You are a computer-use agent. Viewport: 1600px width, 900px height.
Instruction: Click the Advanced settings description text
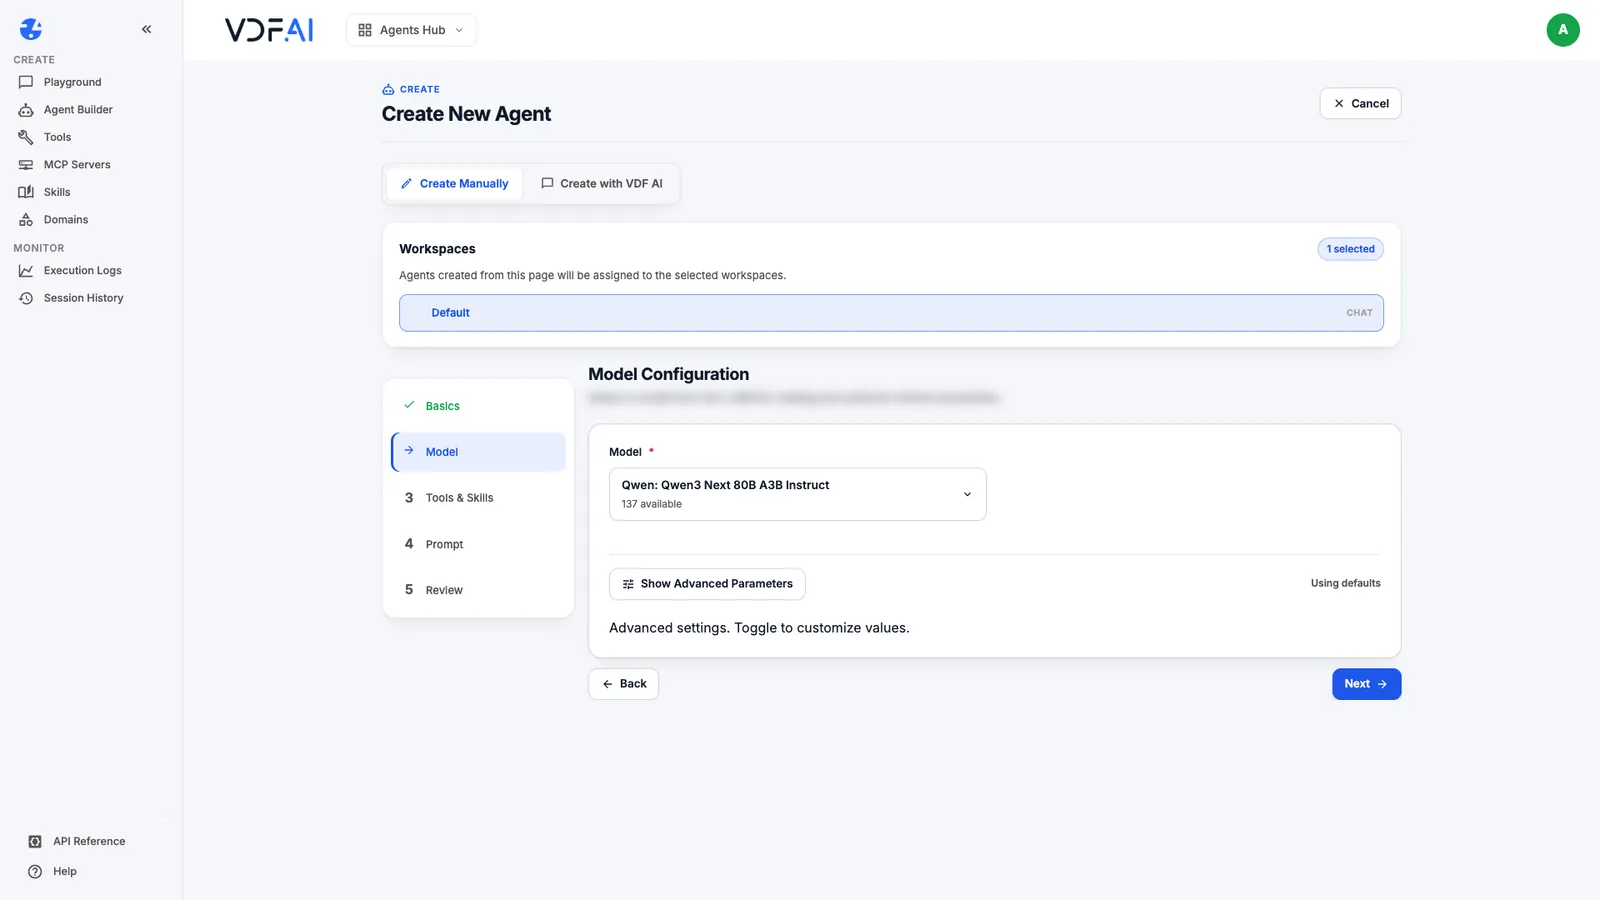click(x=759, y=628)
